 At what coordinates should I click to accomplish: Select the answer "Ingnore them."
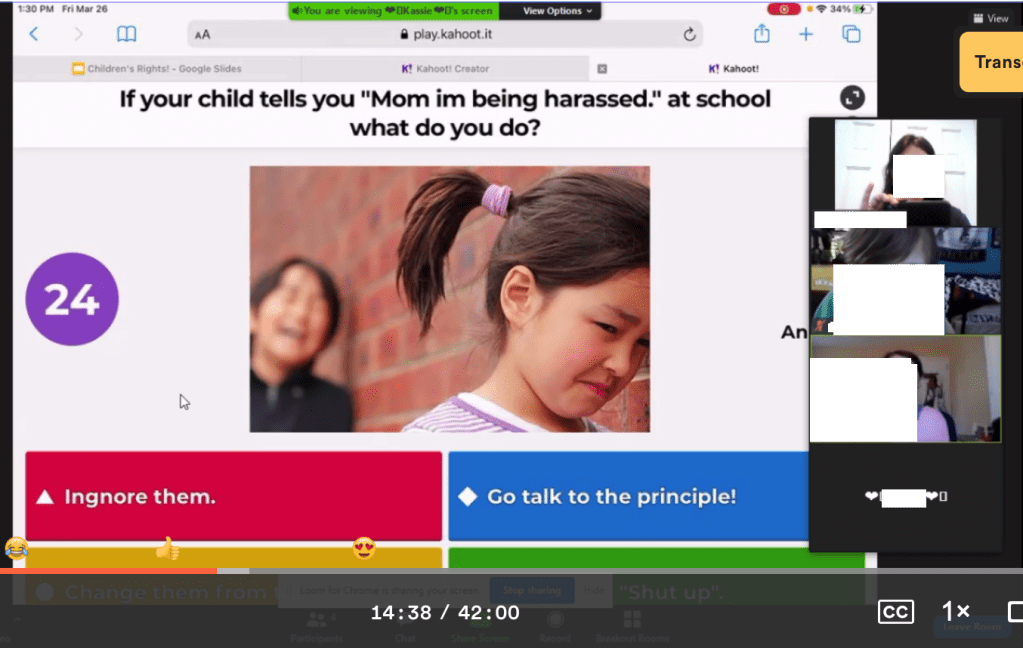233,496
